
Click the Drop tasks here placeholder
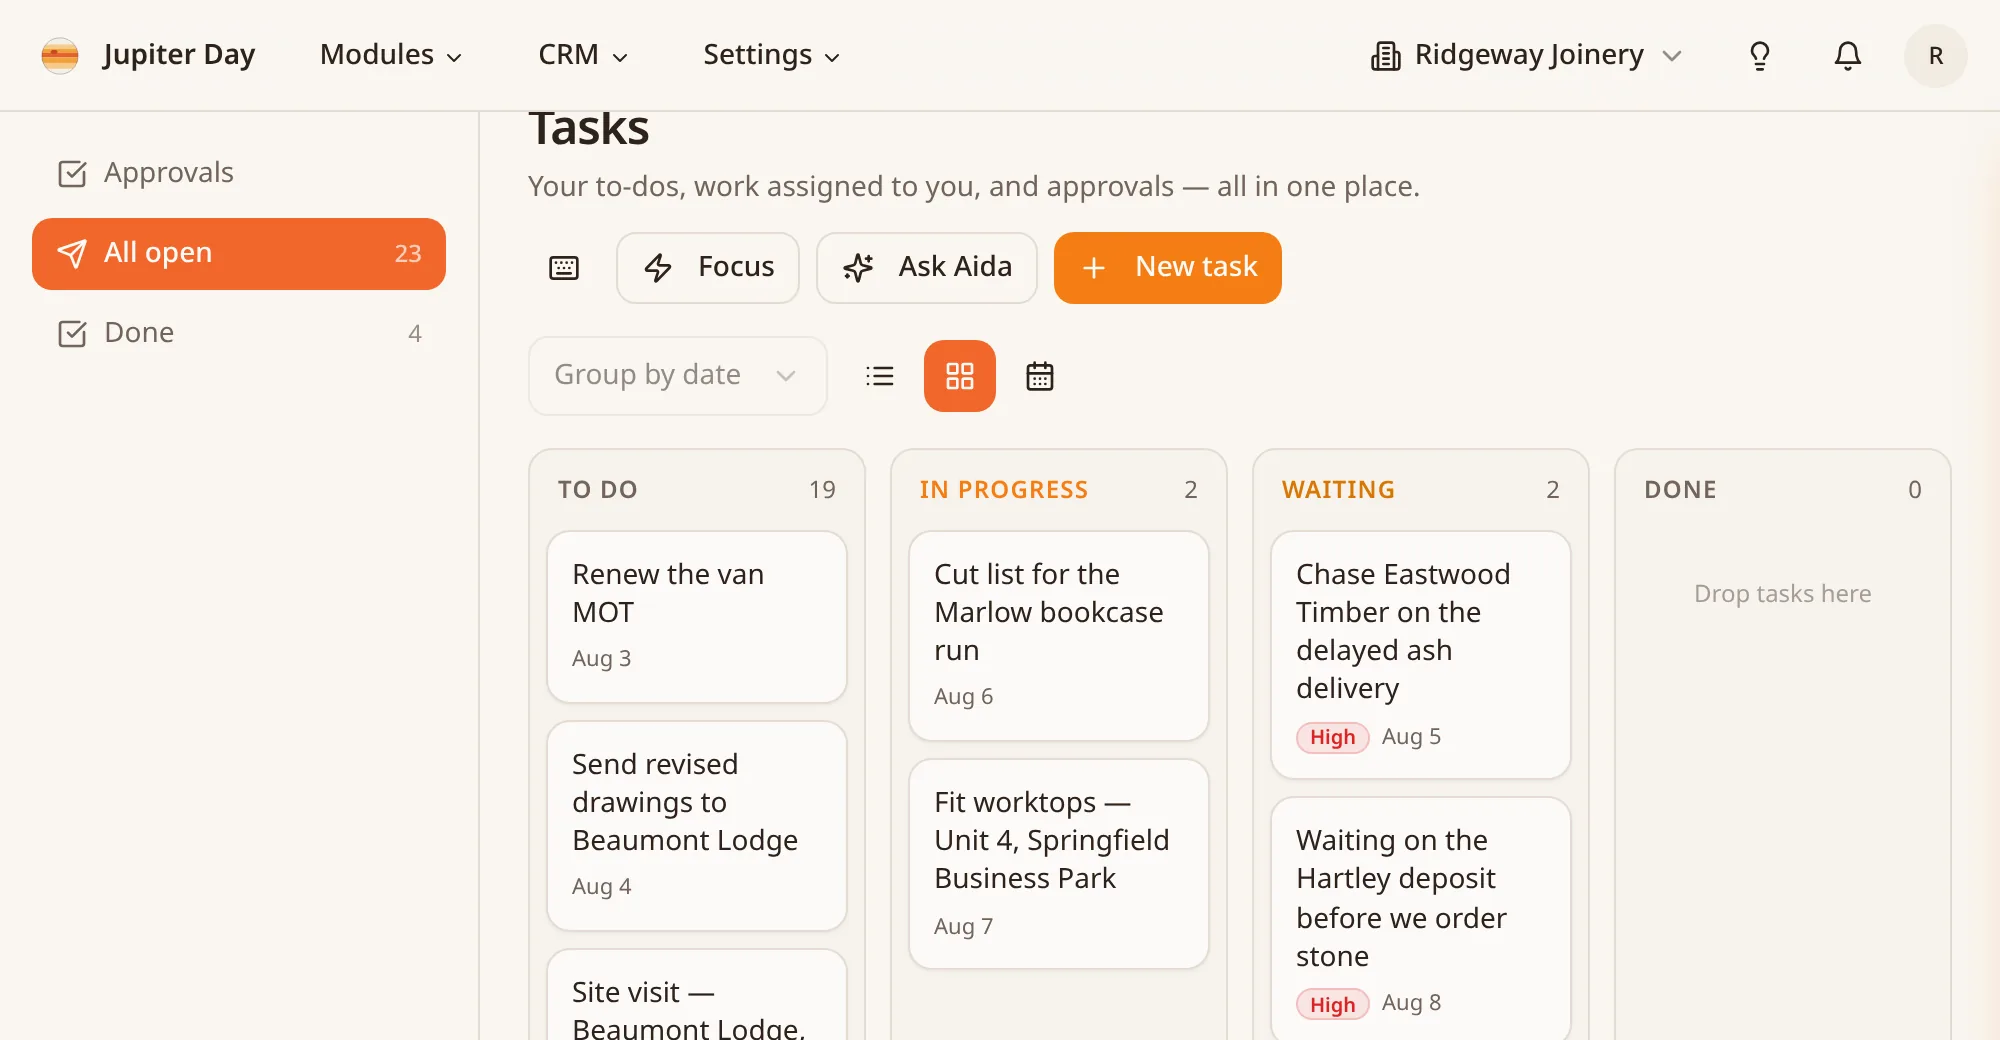click(x=1783, y=594)
